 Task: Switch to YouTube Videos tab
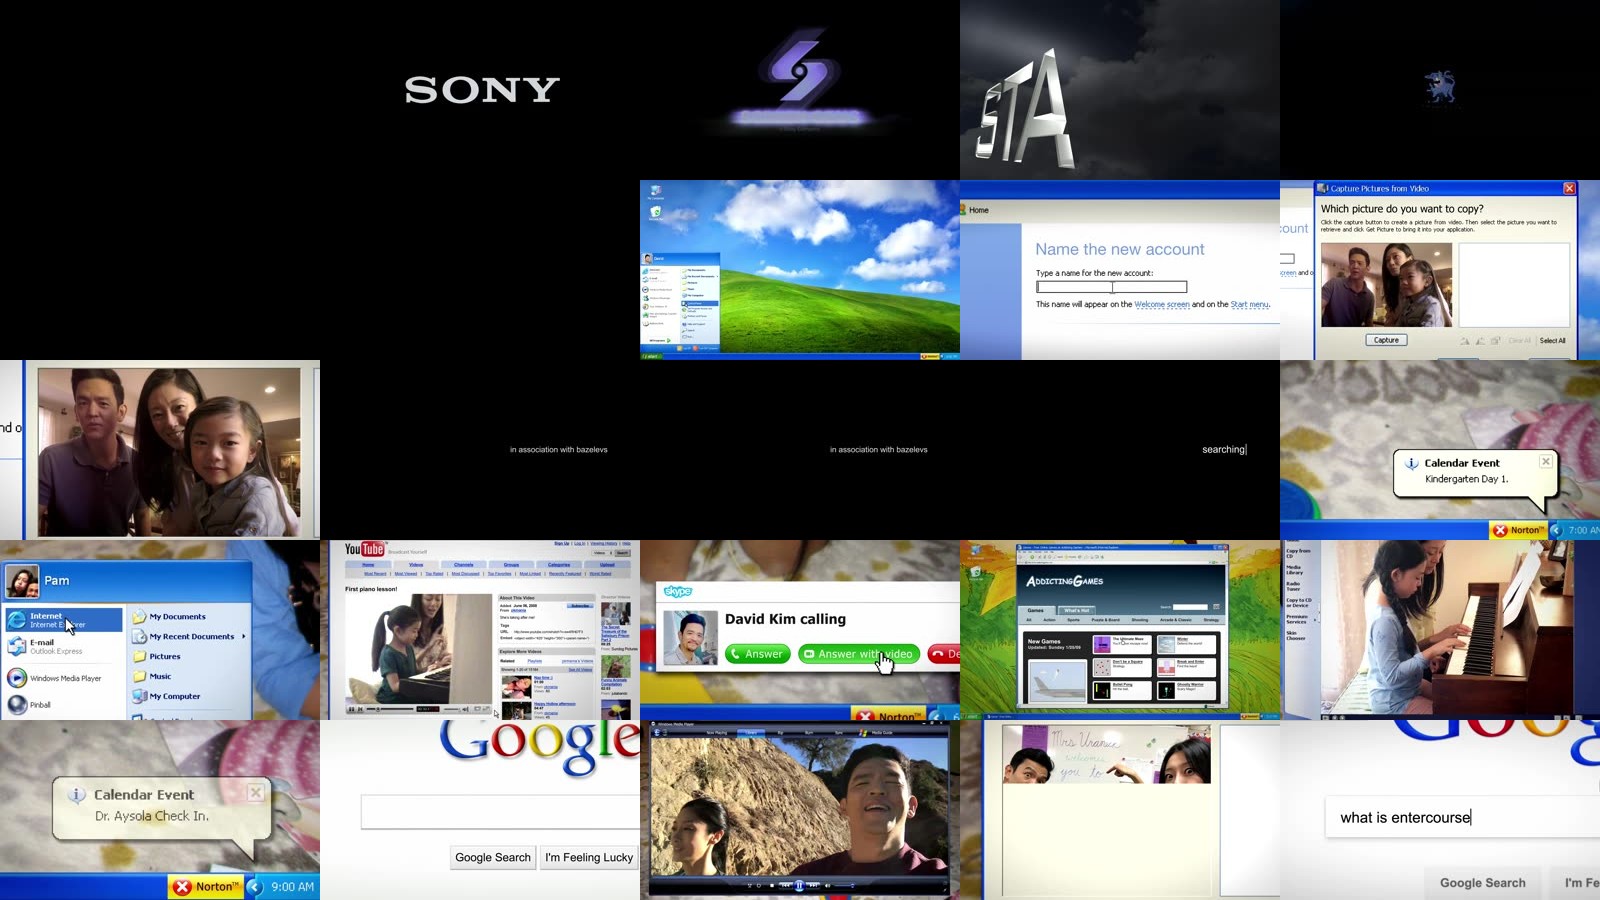tap(416, 565)
